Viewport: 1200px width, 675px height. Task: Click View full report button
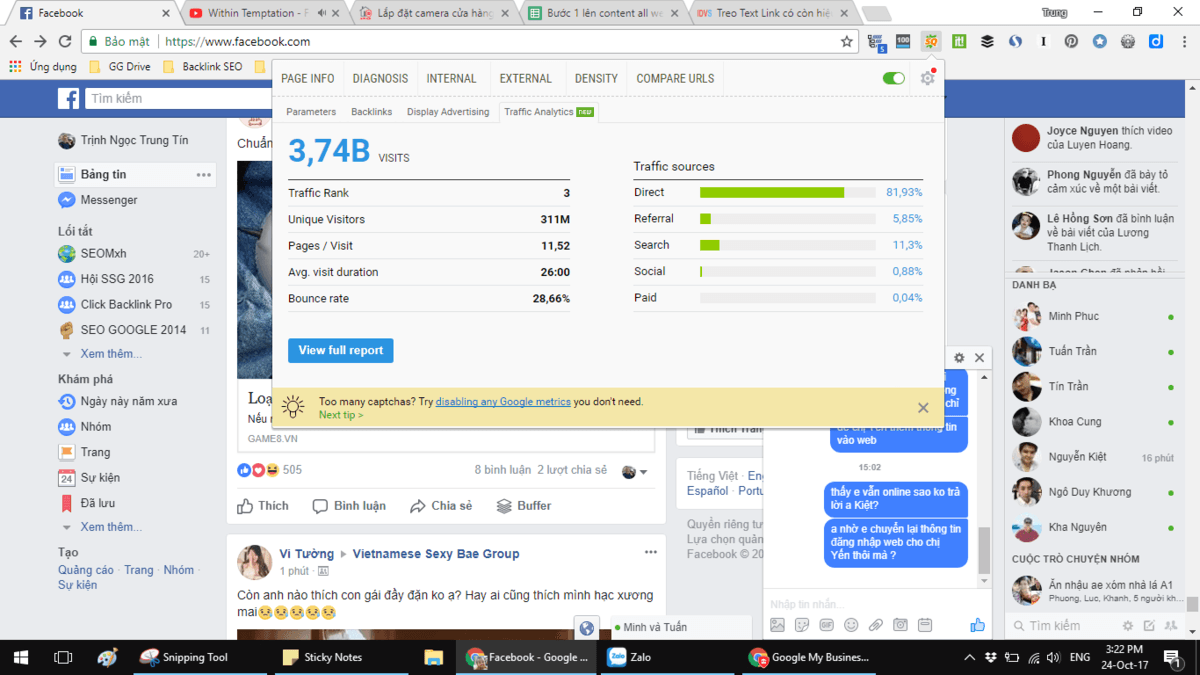click(341, 351)
